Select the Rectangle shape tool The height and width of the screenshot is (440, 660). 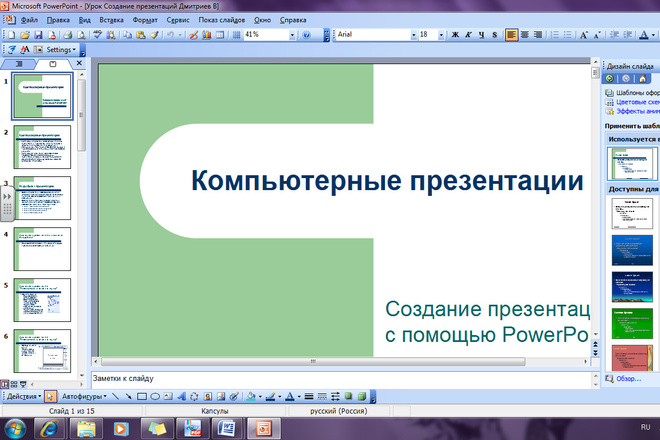142,396
